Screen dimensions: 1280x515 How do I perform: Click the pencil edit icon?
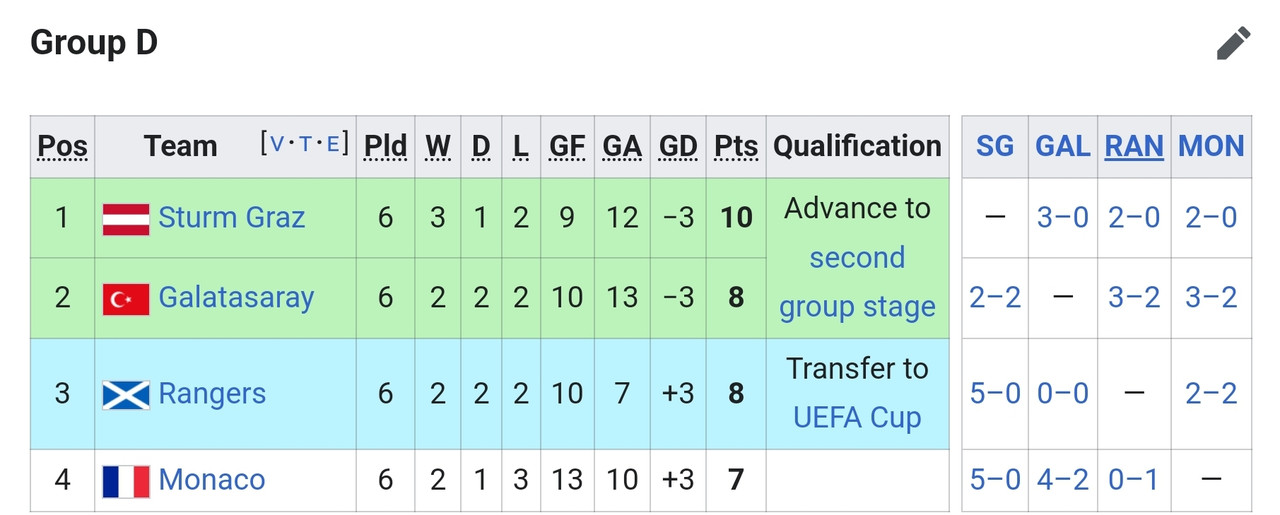pos(1233,44)
